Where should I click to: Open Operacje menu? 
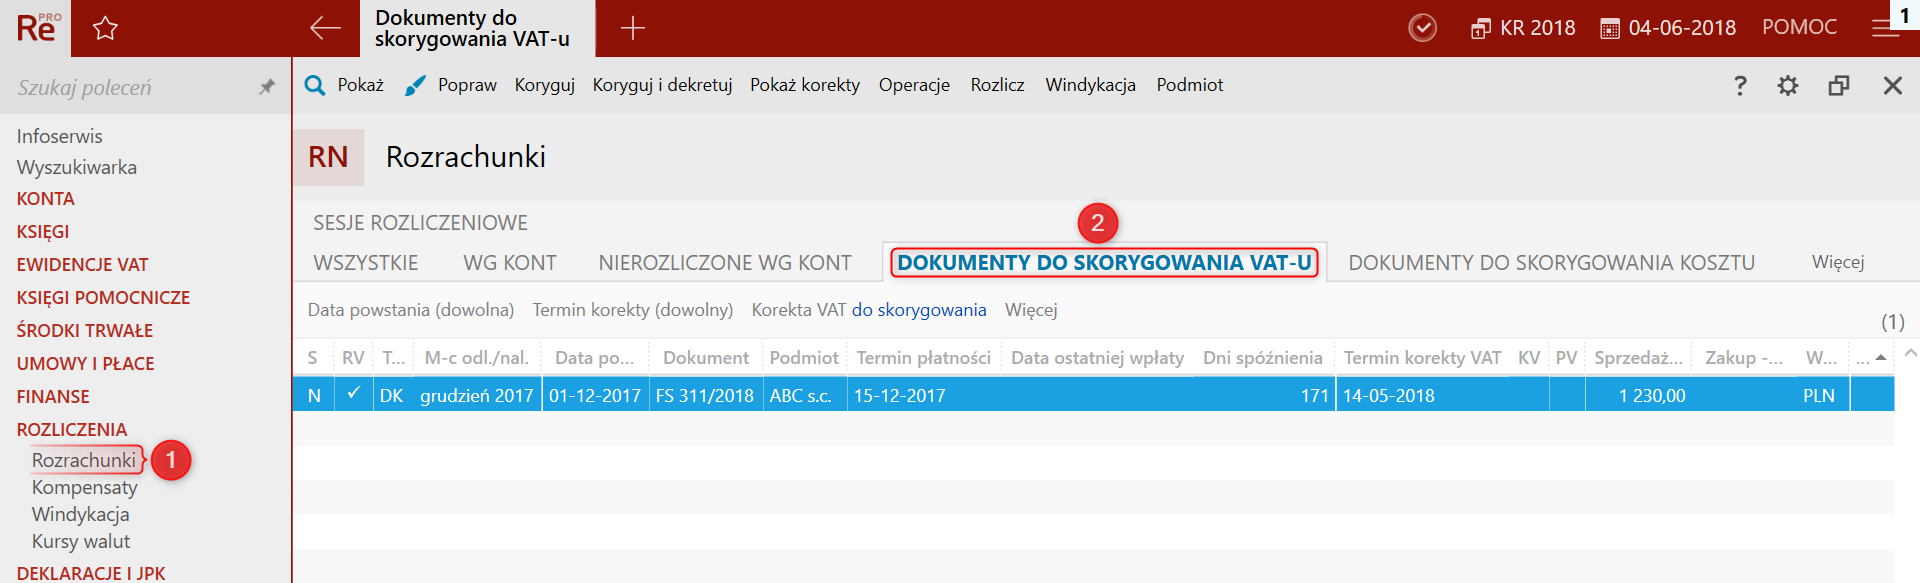click(914, 85)
